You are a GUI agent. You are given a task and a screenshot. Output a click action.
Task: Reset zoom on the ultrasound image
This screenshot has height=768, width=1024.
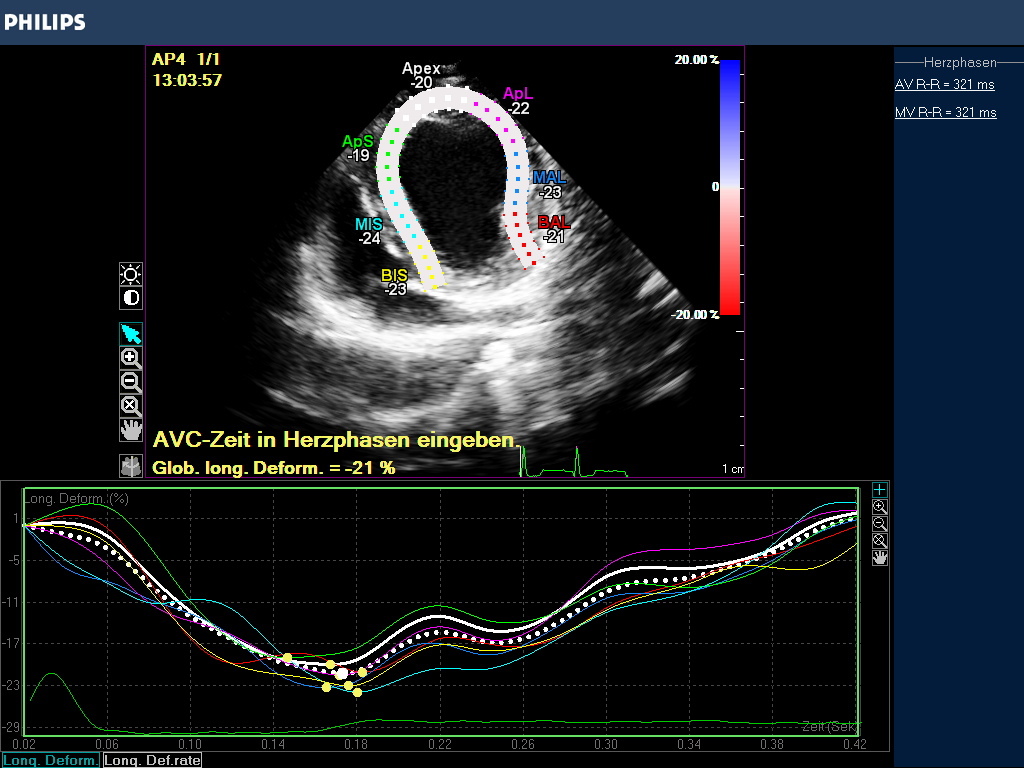[x=131, y=406]
